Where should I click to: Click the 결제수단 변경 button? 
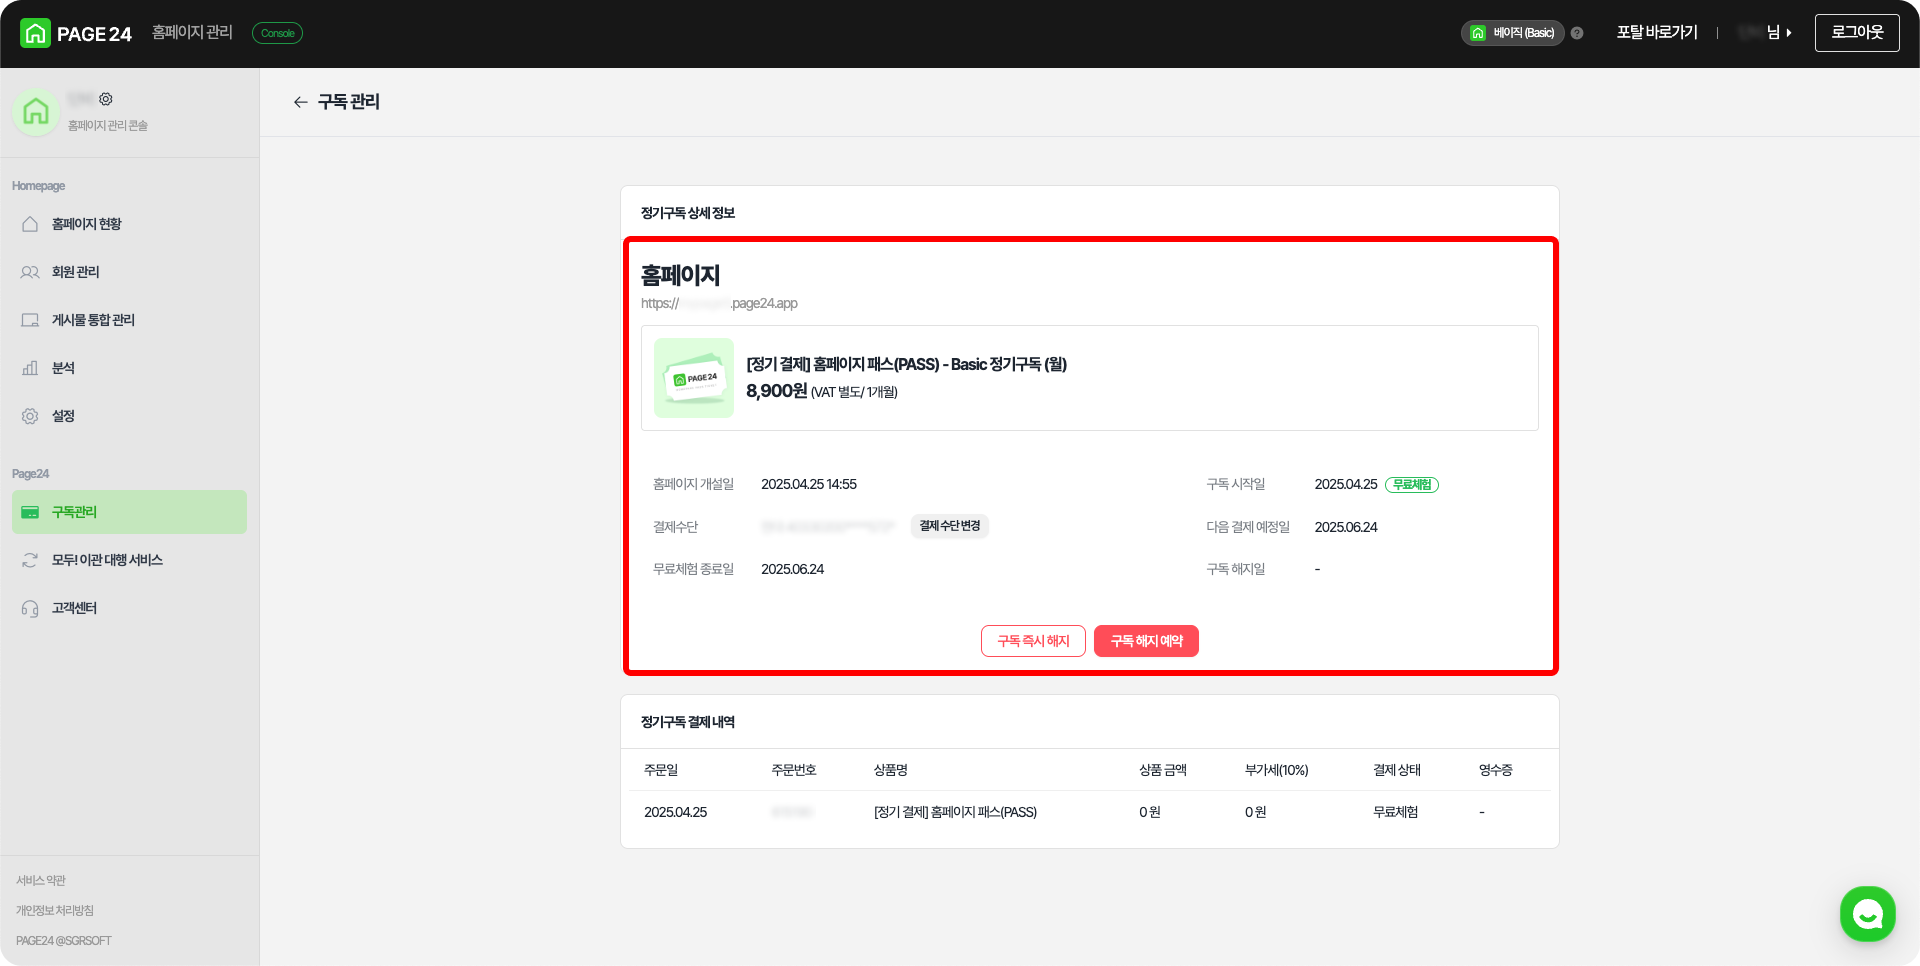[950, 526]
